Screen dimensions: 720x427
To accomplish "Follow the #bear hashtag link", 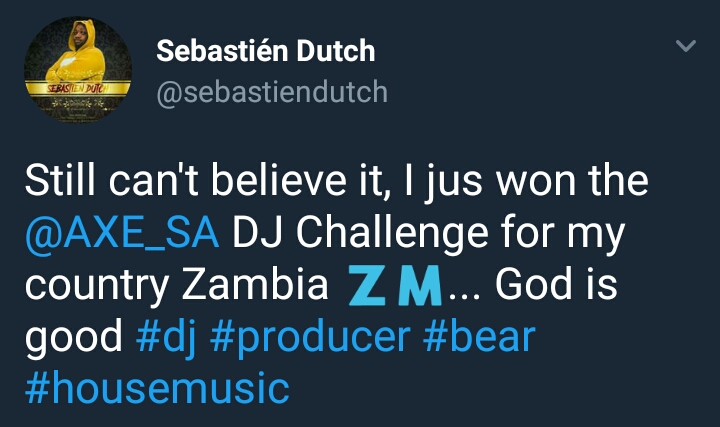I will click(479, 336).
